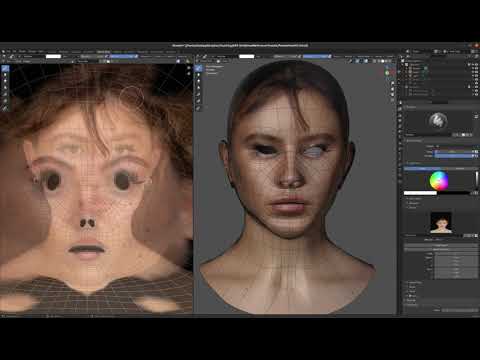The image size is (480, 360).
Task: Toggle perspective/orthographic grid icon in viewport
Action: 393,100
